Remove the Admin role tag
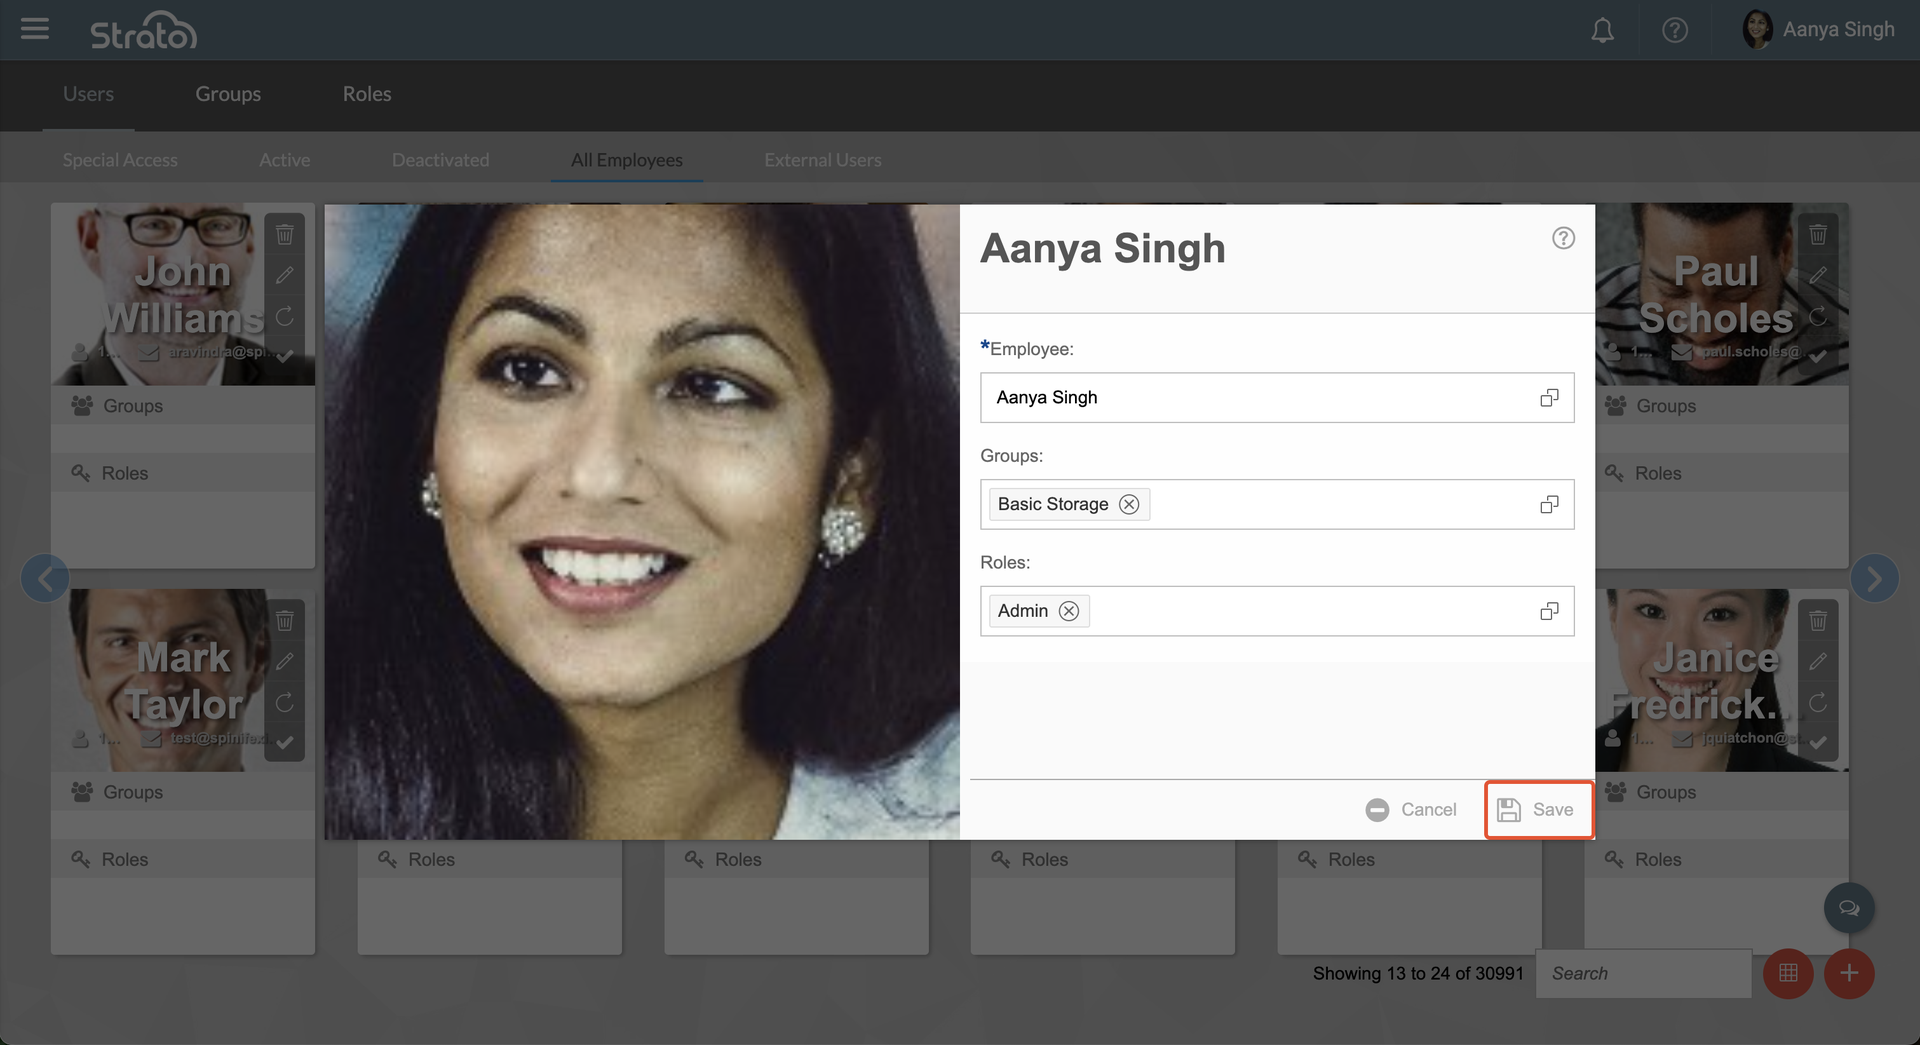The height and width of the screenshot is (1045, 1920). pos(1069,611)
